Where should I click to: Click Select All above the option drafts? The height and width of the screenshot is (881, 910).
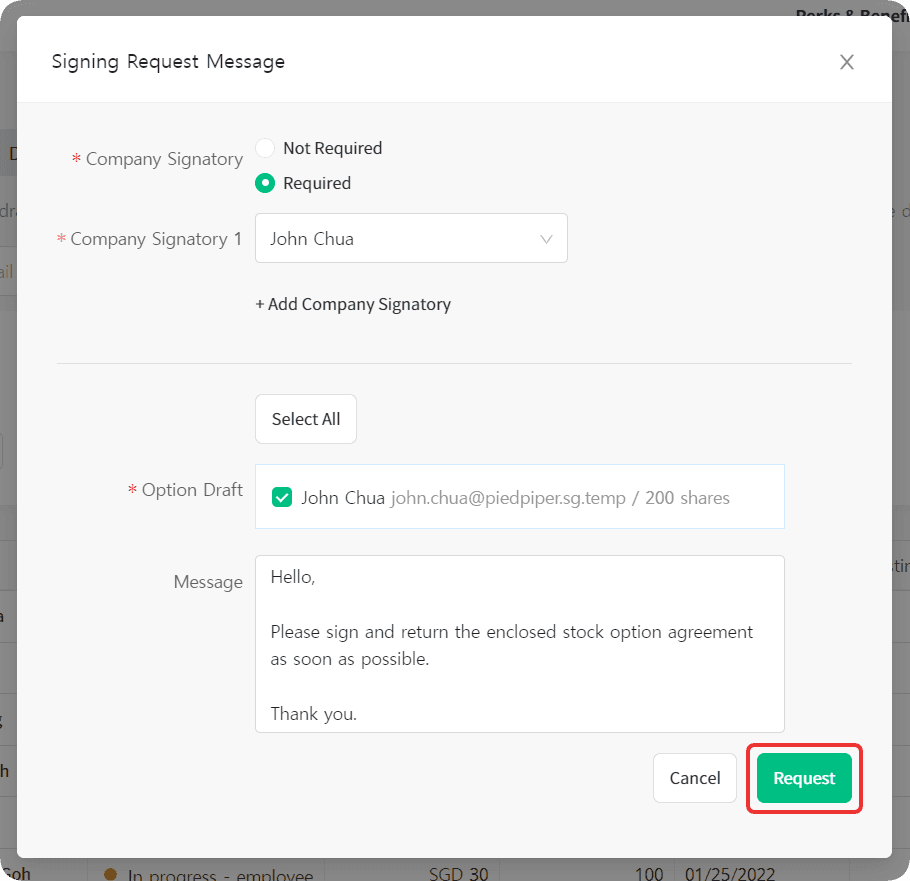(305, 418)
